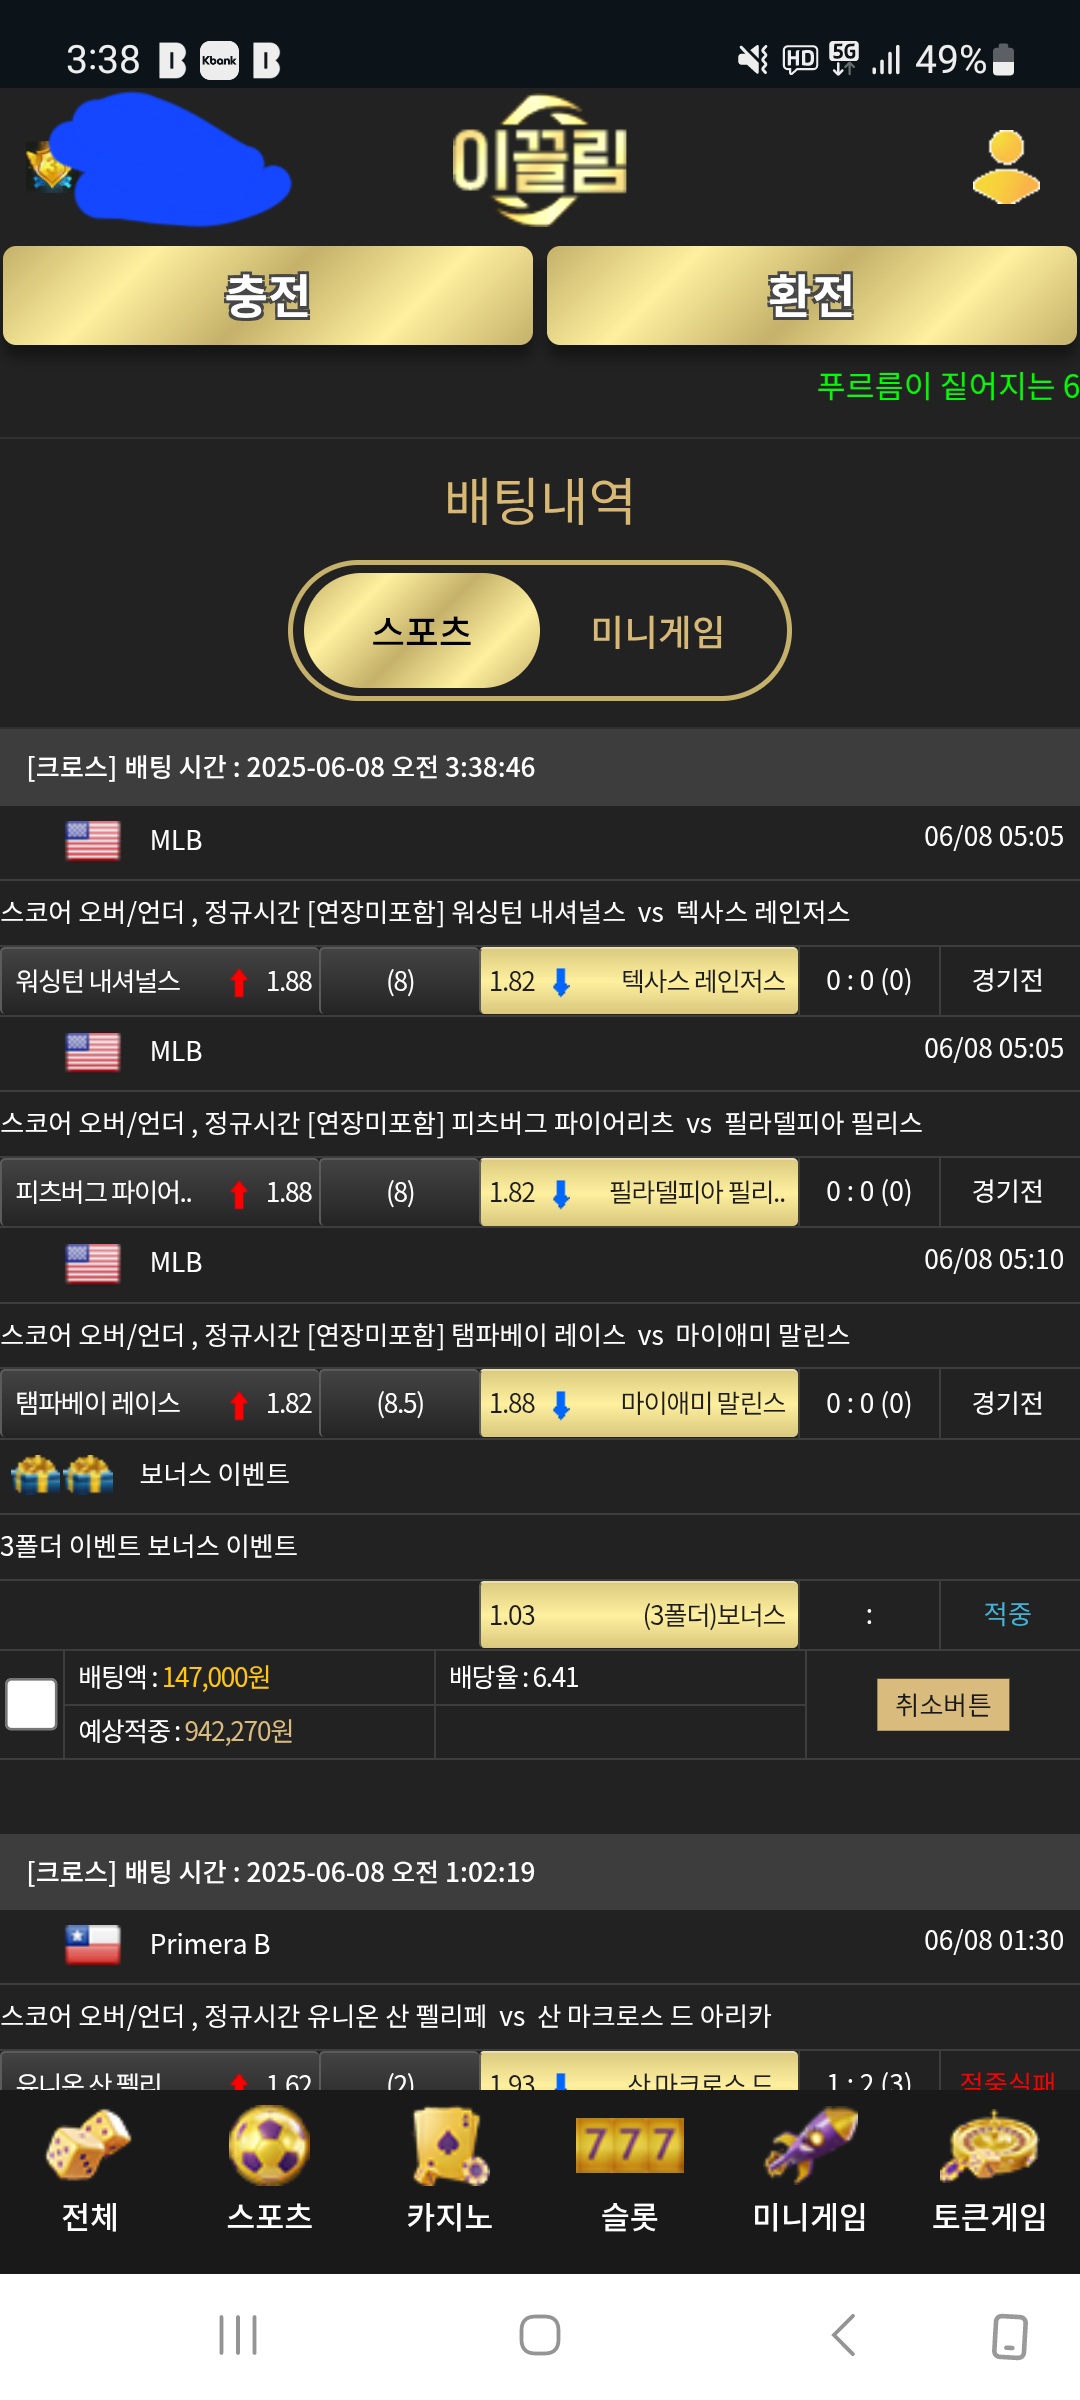Image resolution: width=1080 pixels, height=2400 pixels.
Task: Check the bet selection checkbox
Action: (x=31, y=1704)
